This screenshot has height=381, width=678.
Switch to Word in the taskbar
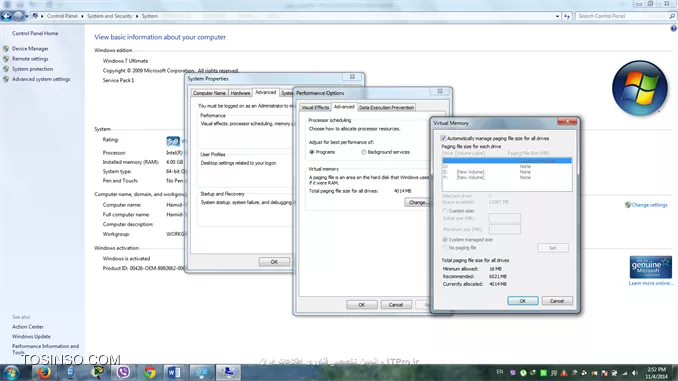click(x=174, y=372)
